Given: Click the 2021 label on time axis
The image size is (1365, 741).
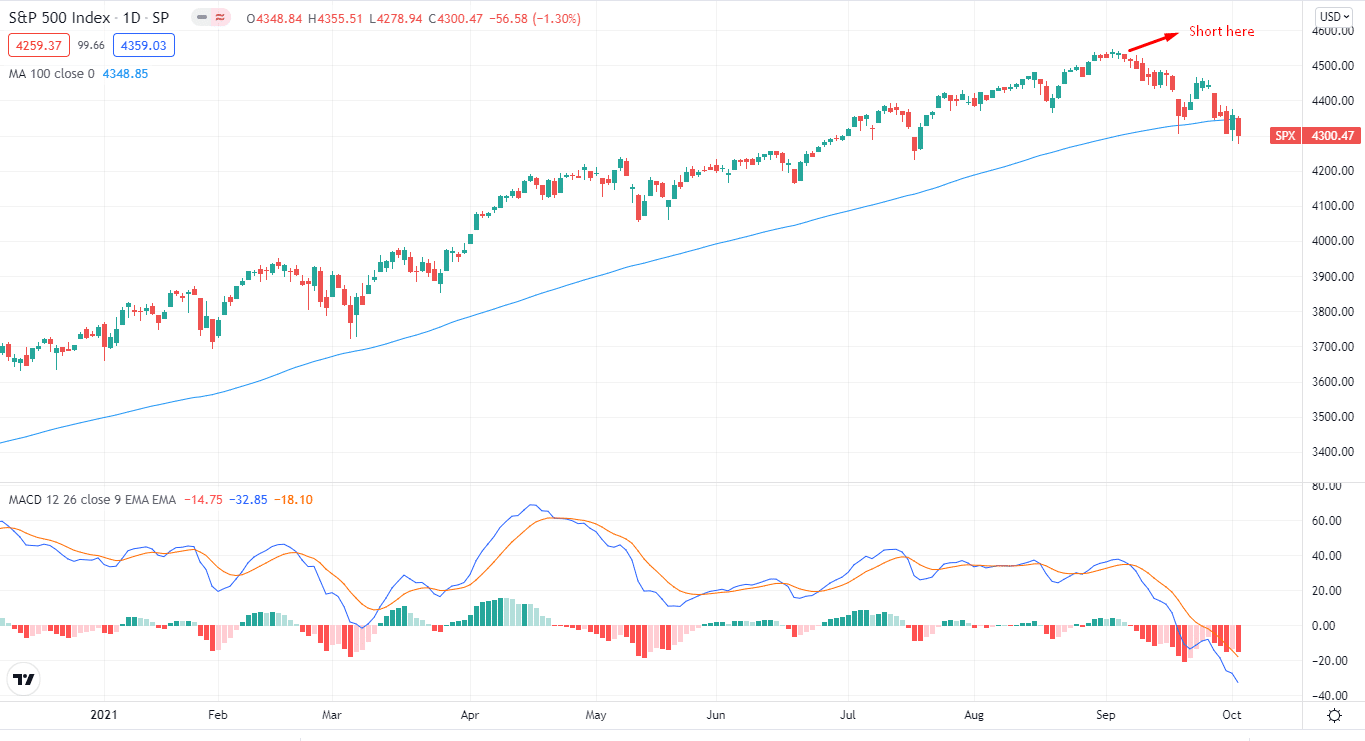Looking at the screenshot, I should pyautogui.click(x=104, y=715).
